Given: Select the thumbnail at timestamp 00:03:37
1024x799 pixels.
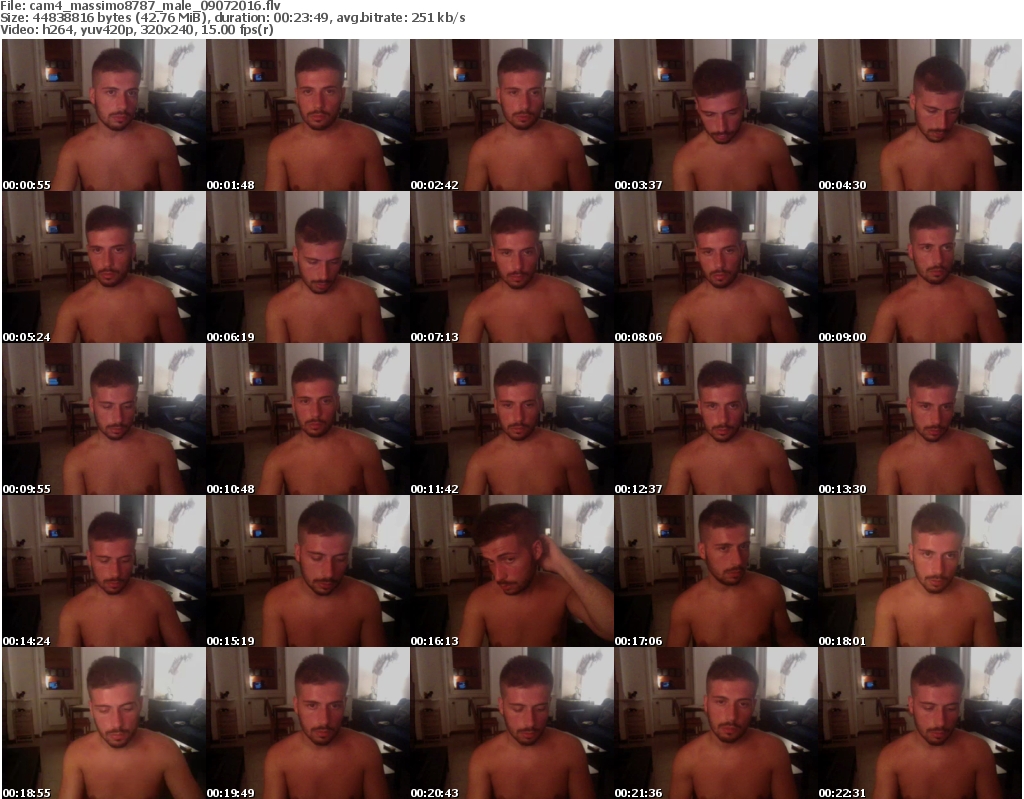Looking at the screenshot, I should pyautogui.click(x=715, y=115).
